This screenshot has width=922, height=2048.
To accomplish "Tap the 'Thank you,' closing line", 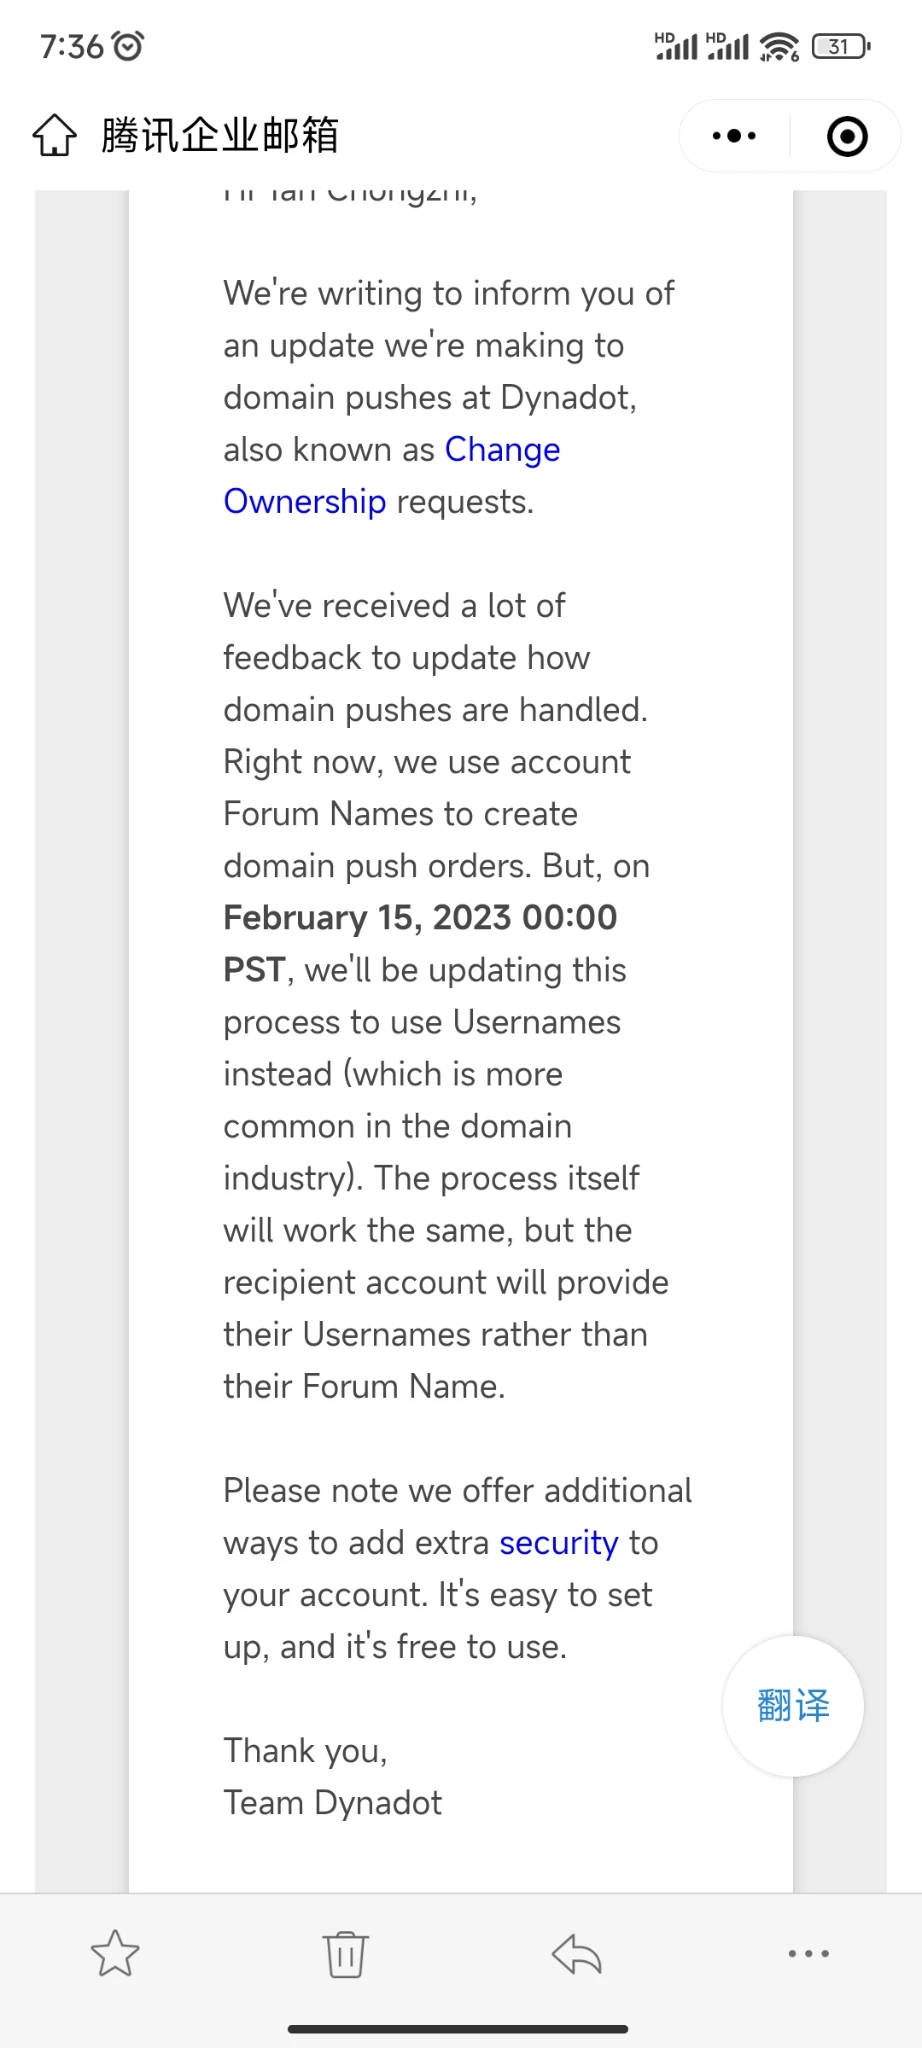I will click(x=305, y=1751).
